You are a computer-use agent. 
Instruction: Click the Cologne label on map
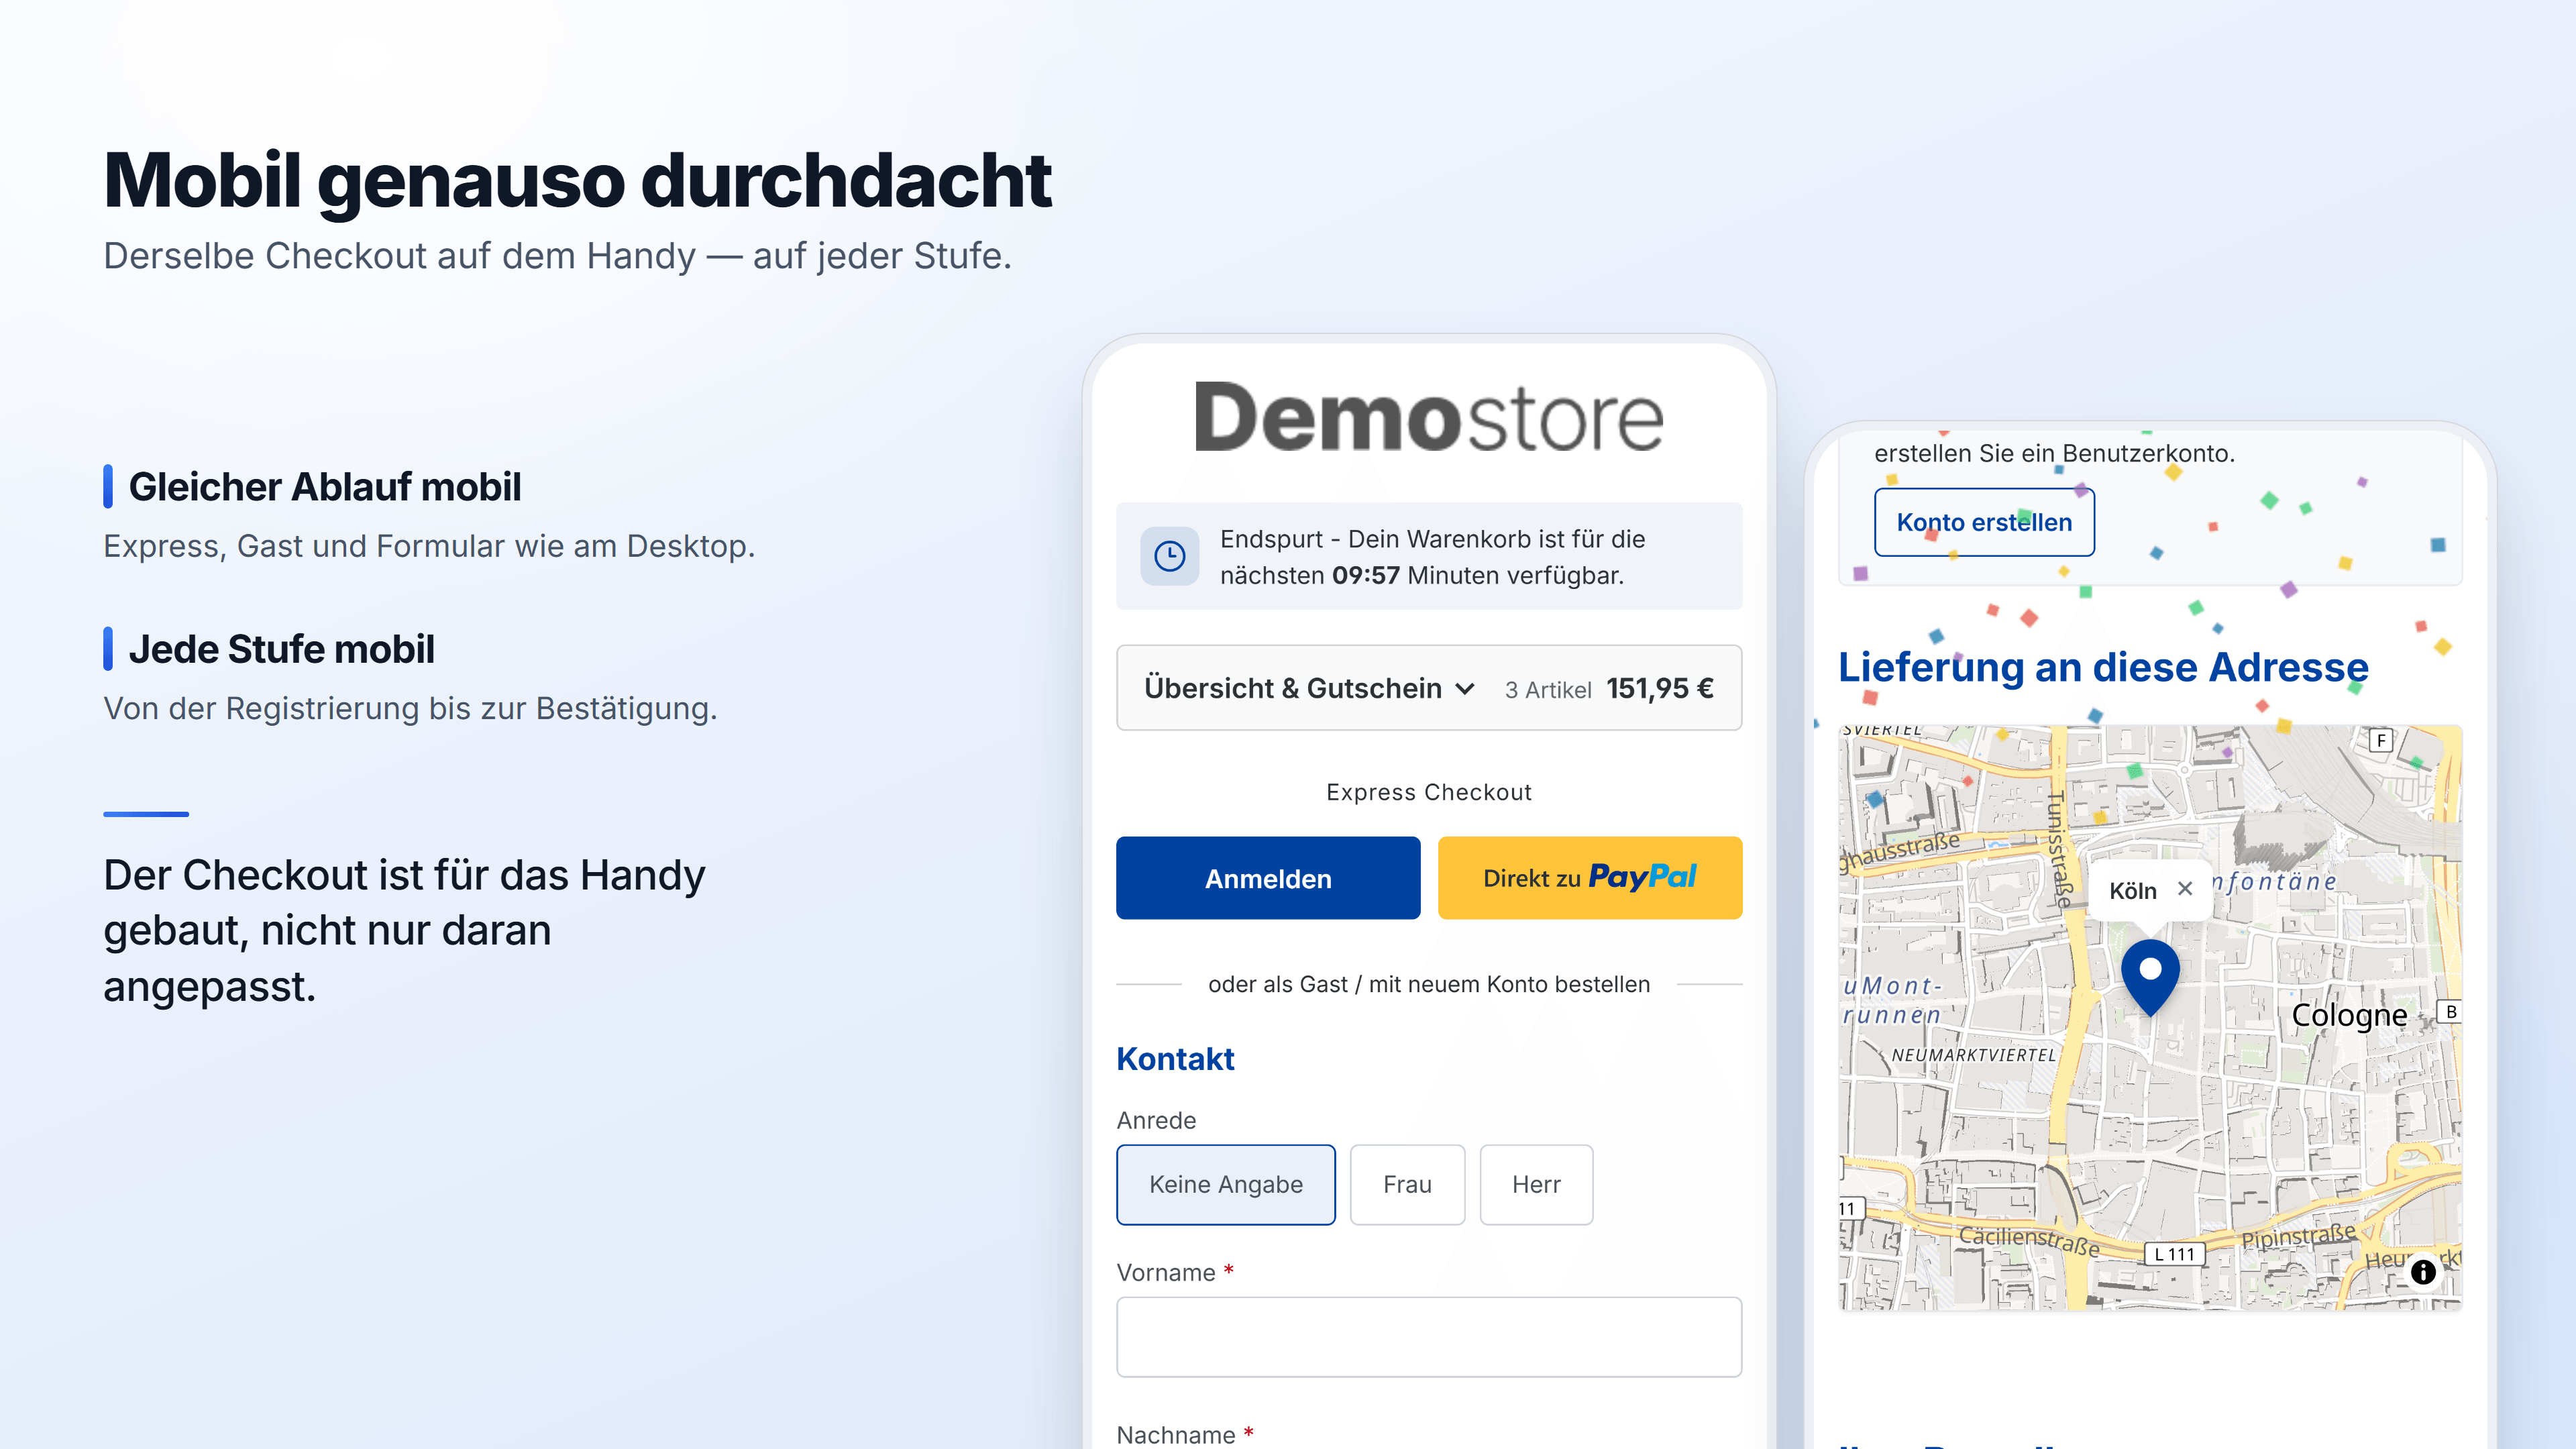[2349, 1015]
